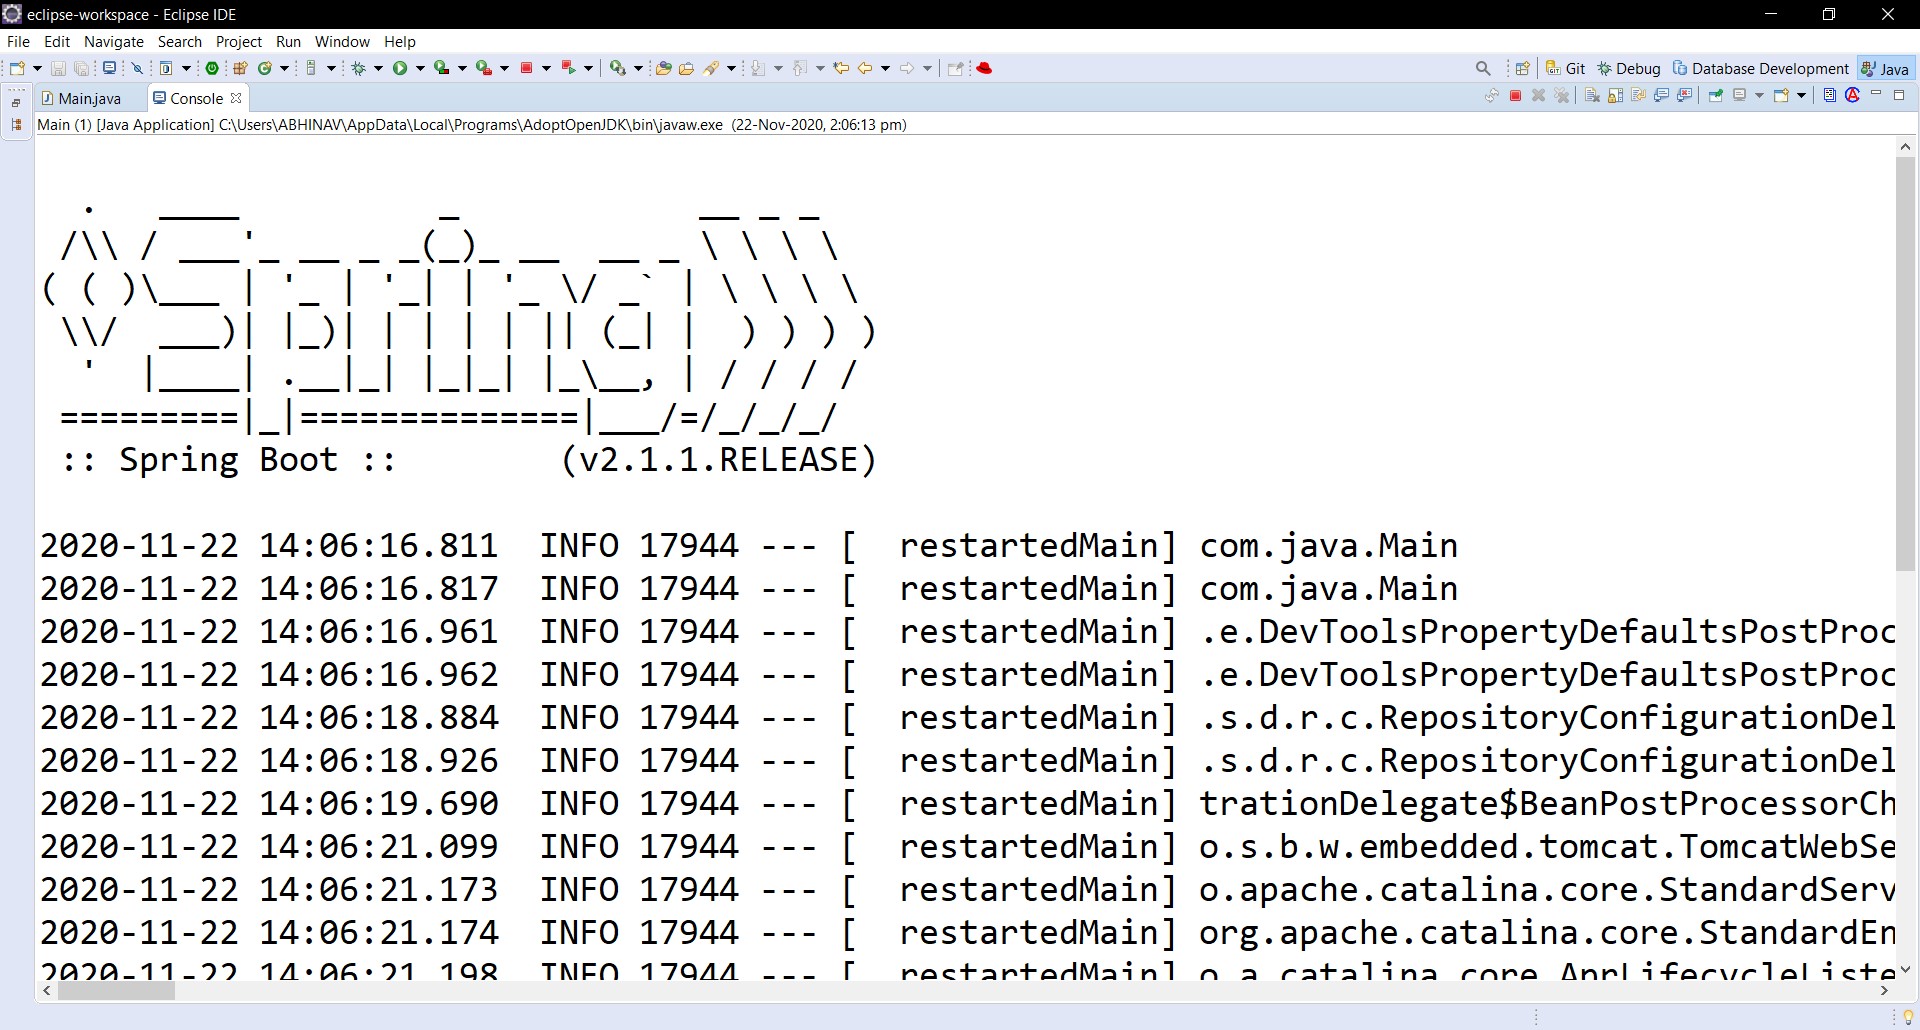Click the console scroll-down arrow

coord(1905,969)
